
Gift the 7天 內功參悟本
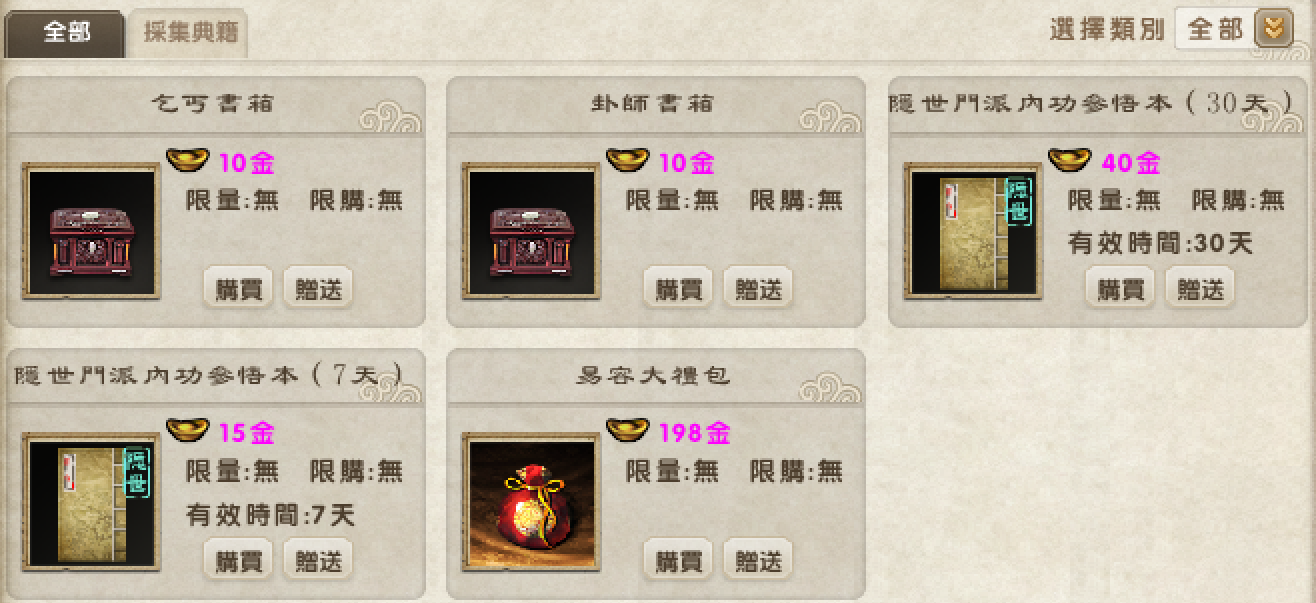(x=319, y=560)
